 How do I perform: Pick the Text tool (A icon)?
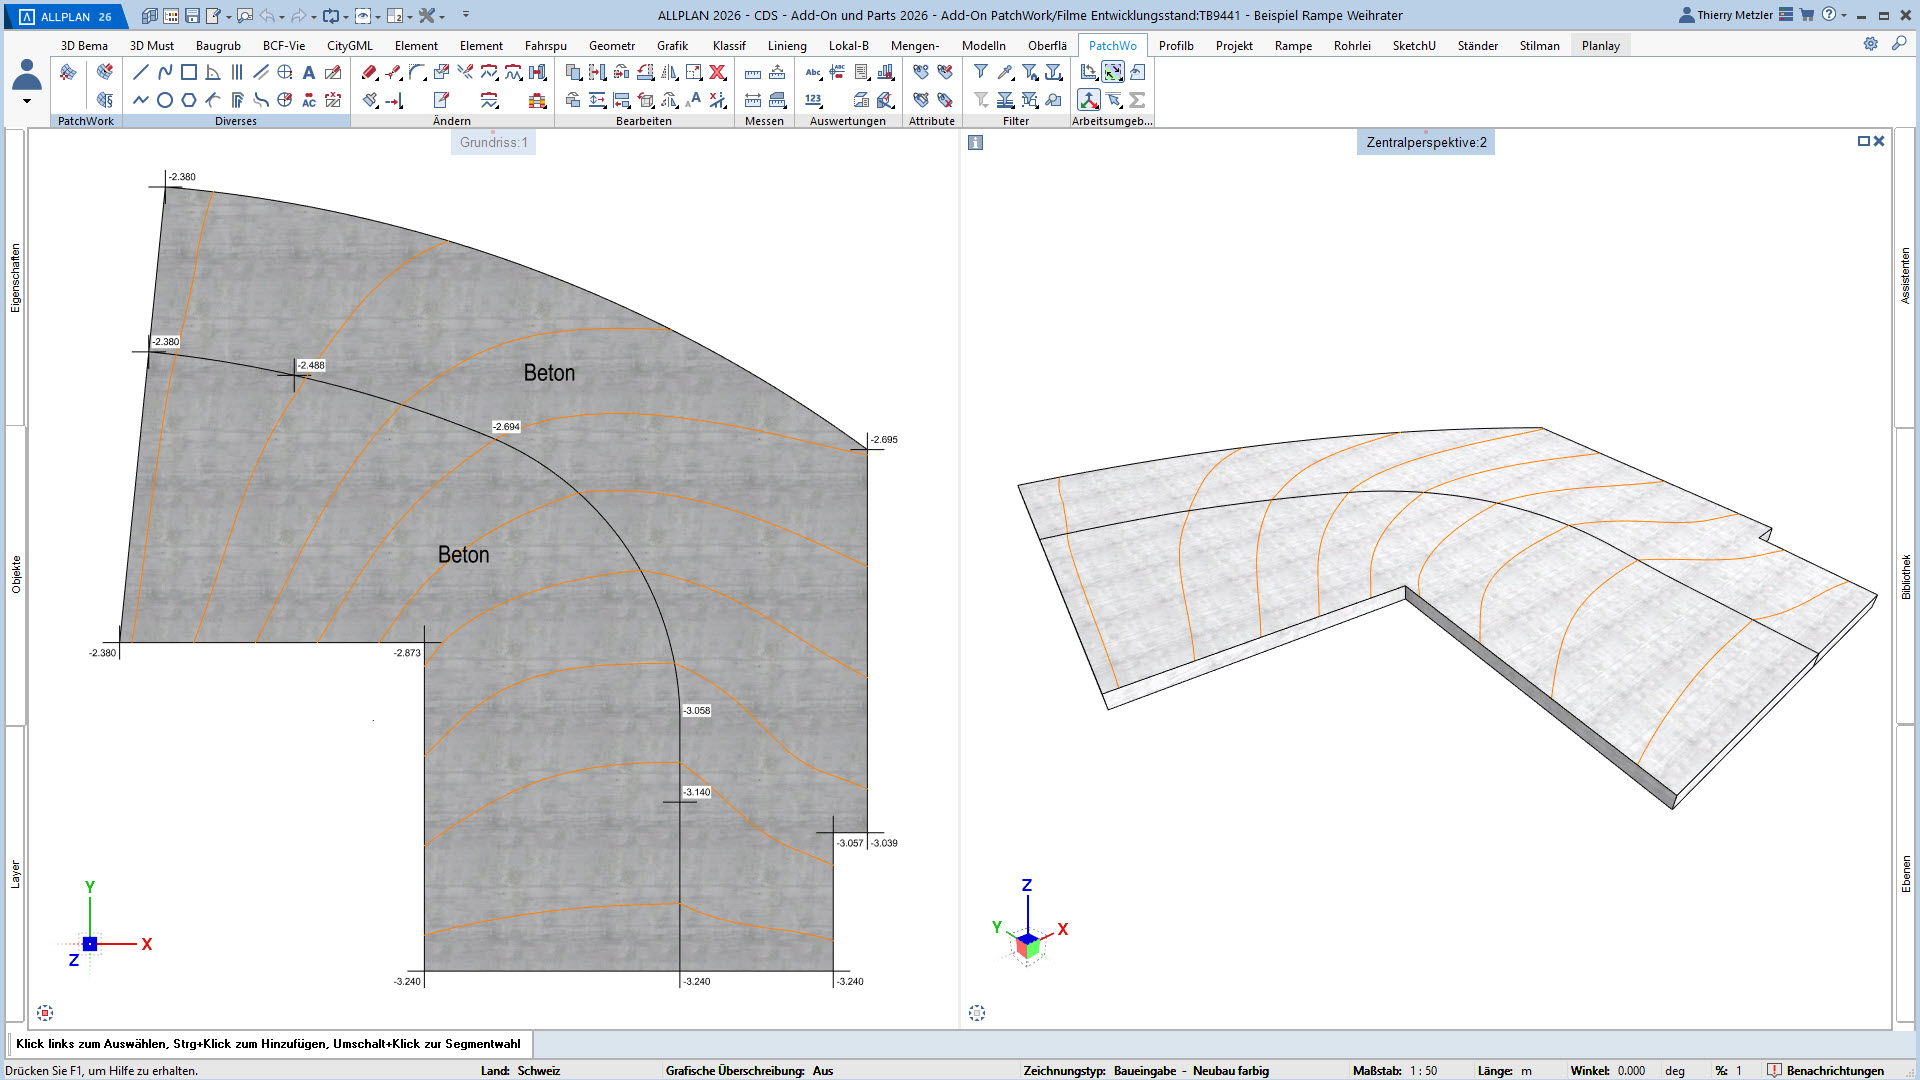pos(309,72)
